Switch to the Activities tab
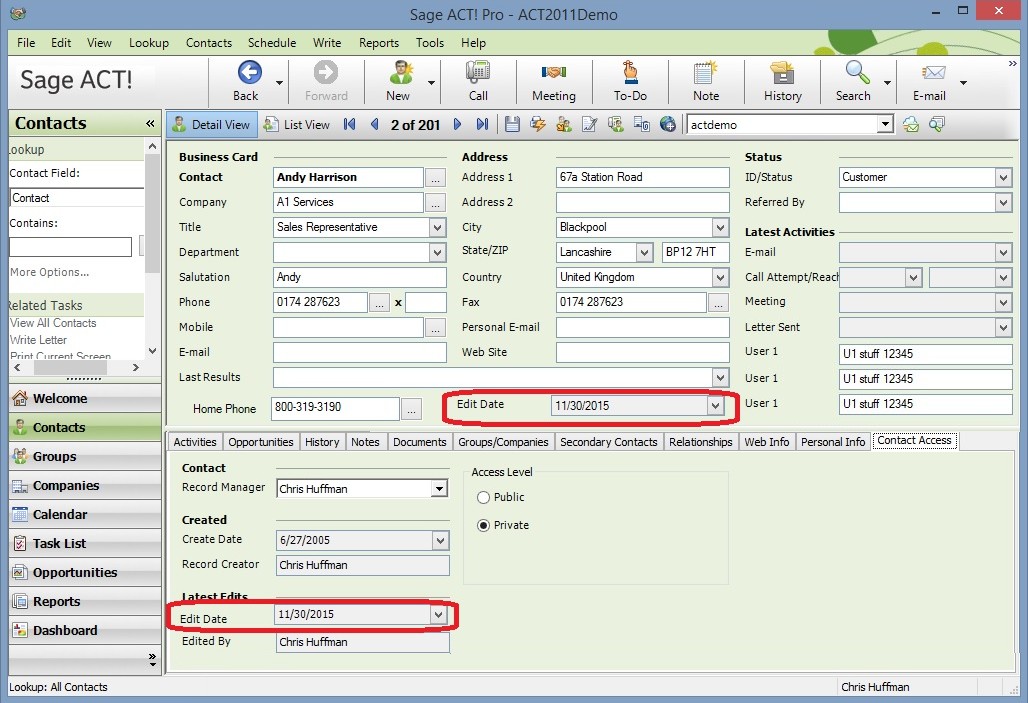 (x=195, y=442)
